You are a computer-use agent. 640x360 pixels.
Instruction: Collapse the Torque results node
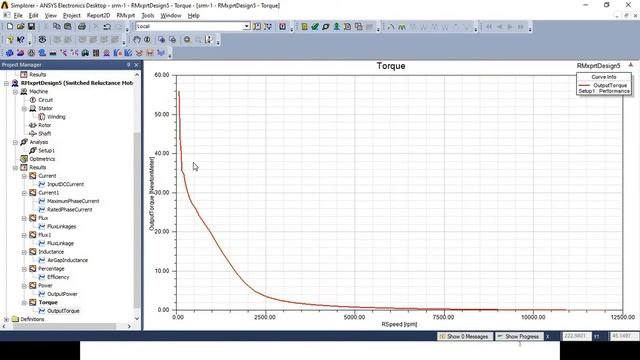pos(24,302)
